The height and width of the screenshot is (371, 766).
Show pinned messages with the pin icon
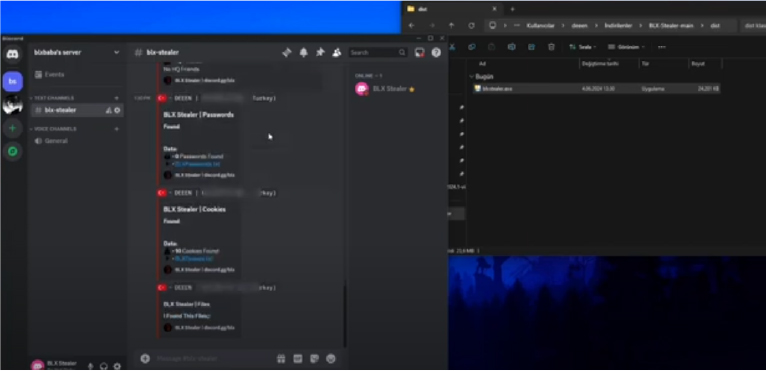pos(320,52)
